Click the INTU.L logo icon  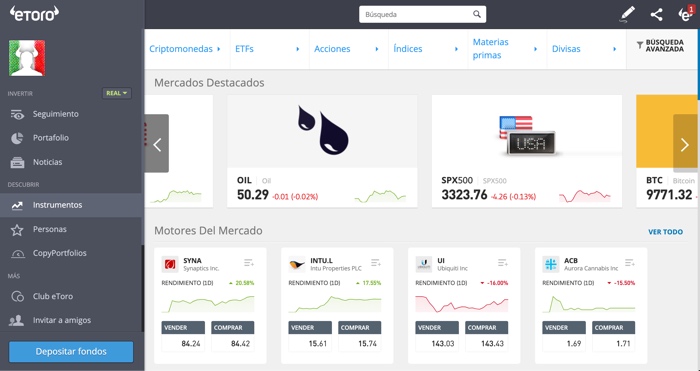[x=297, y=264]
